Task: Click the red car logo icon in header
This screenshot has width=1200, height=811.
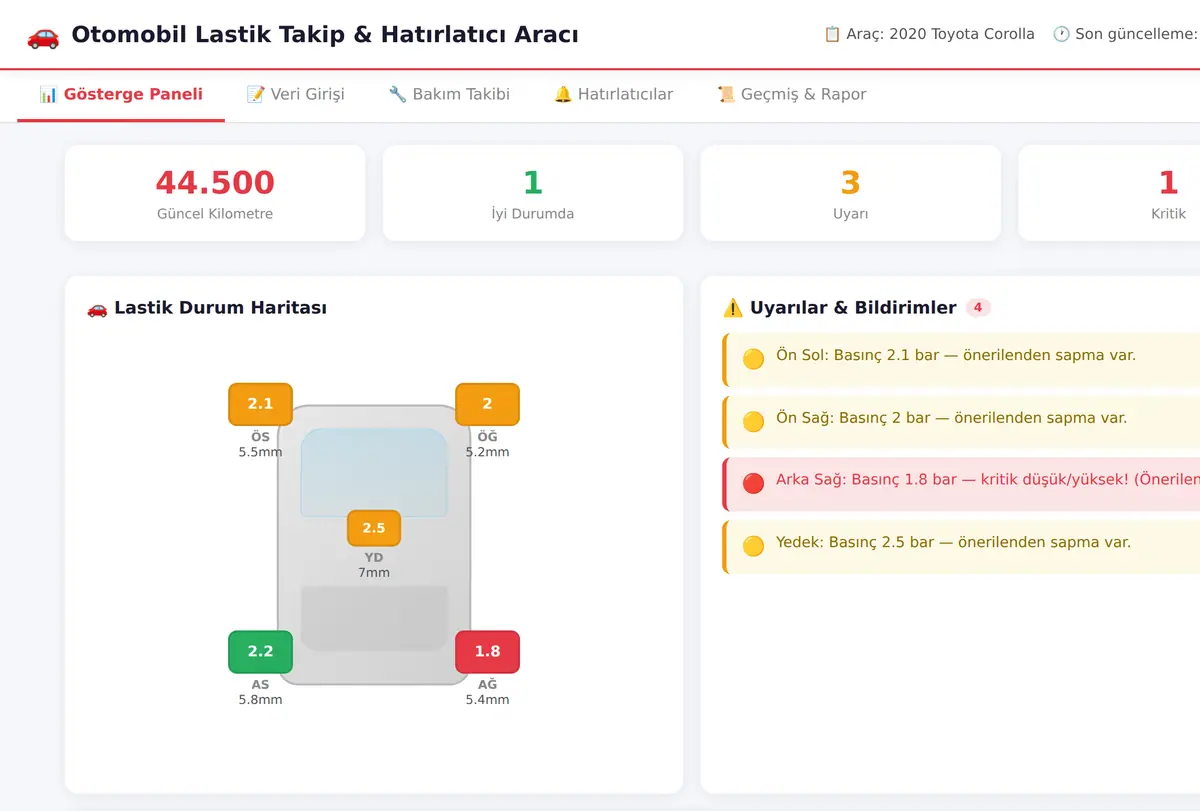Action: (x=43, y=35)
